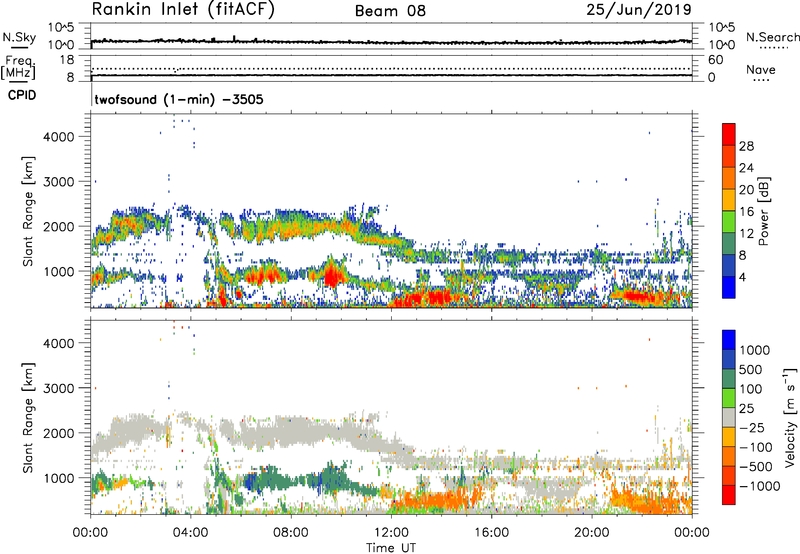
Task: Click the "N.Search" legend label
Action: [773, 37]
